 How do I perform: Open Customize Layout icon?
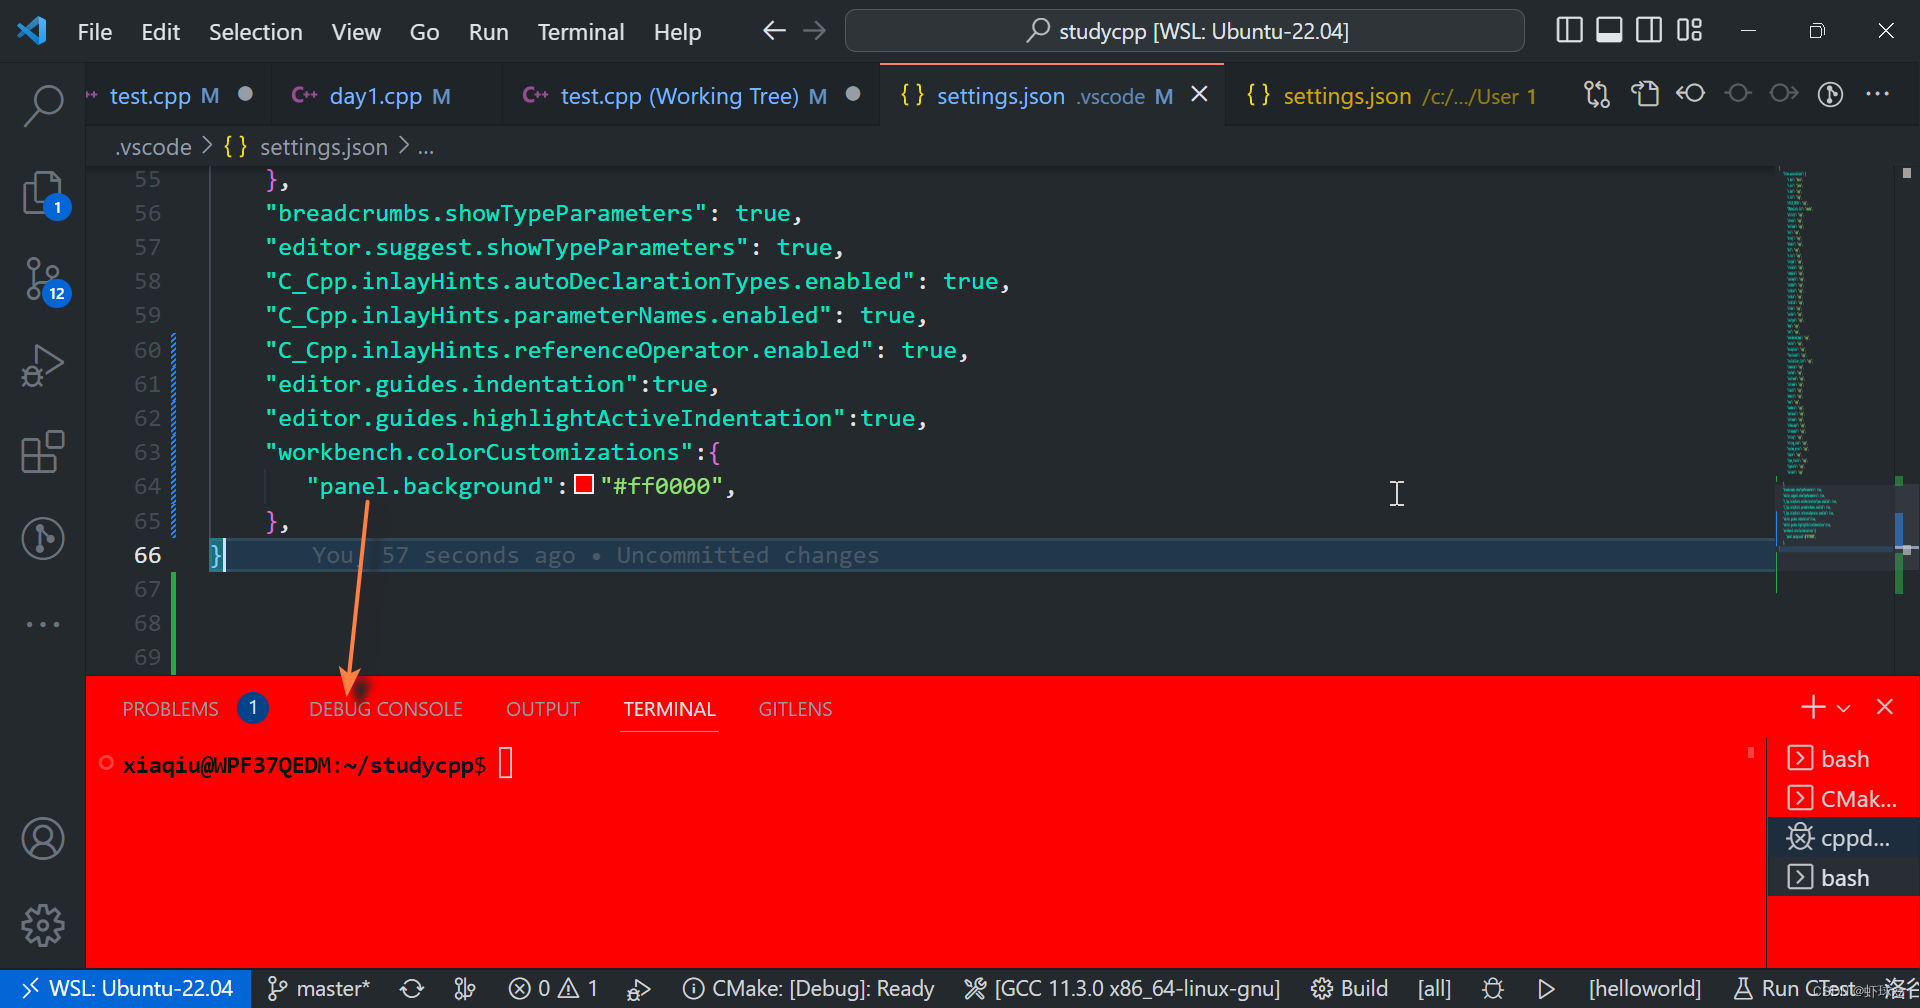(1689, 31)
